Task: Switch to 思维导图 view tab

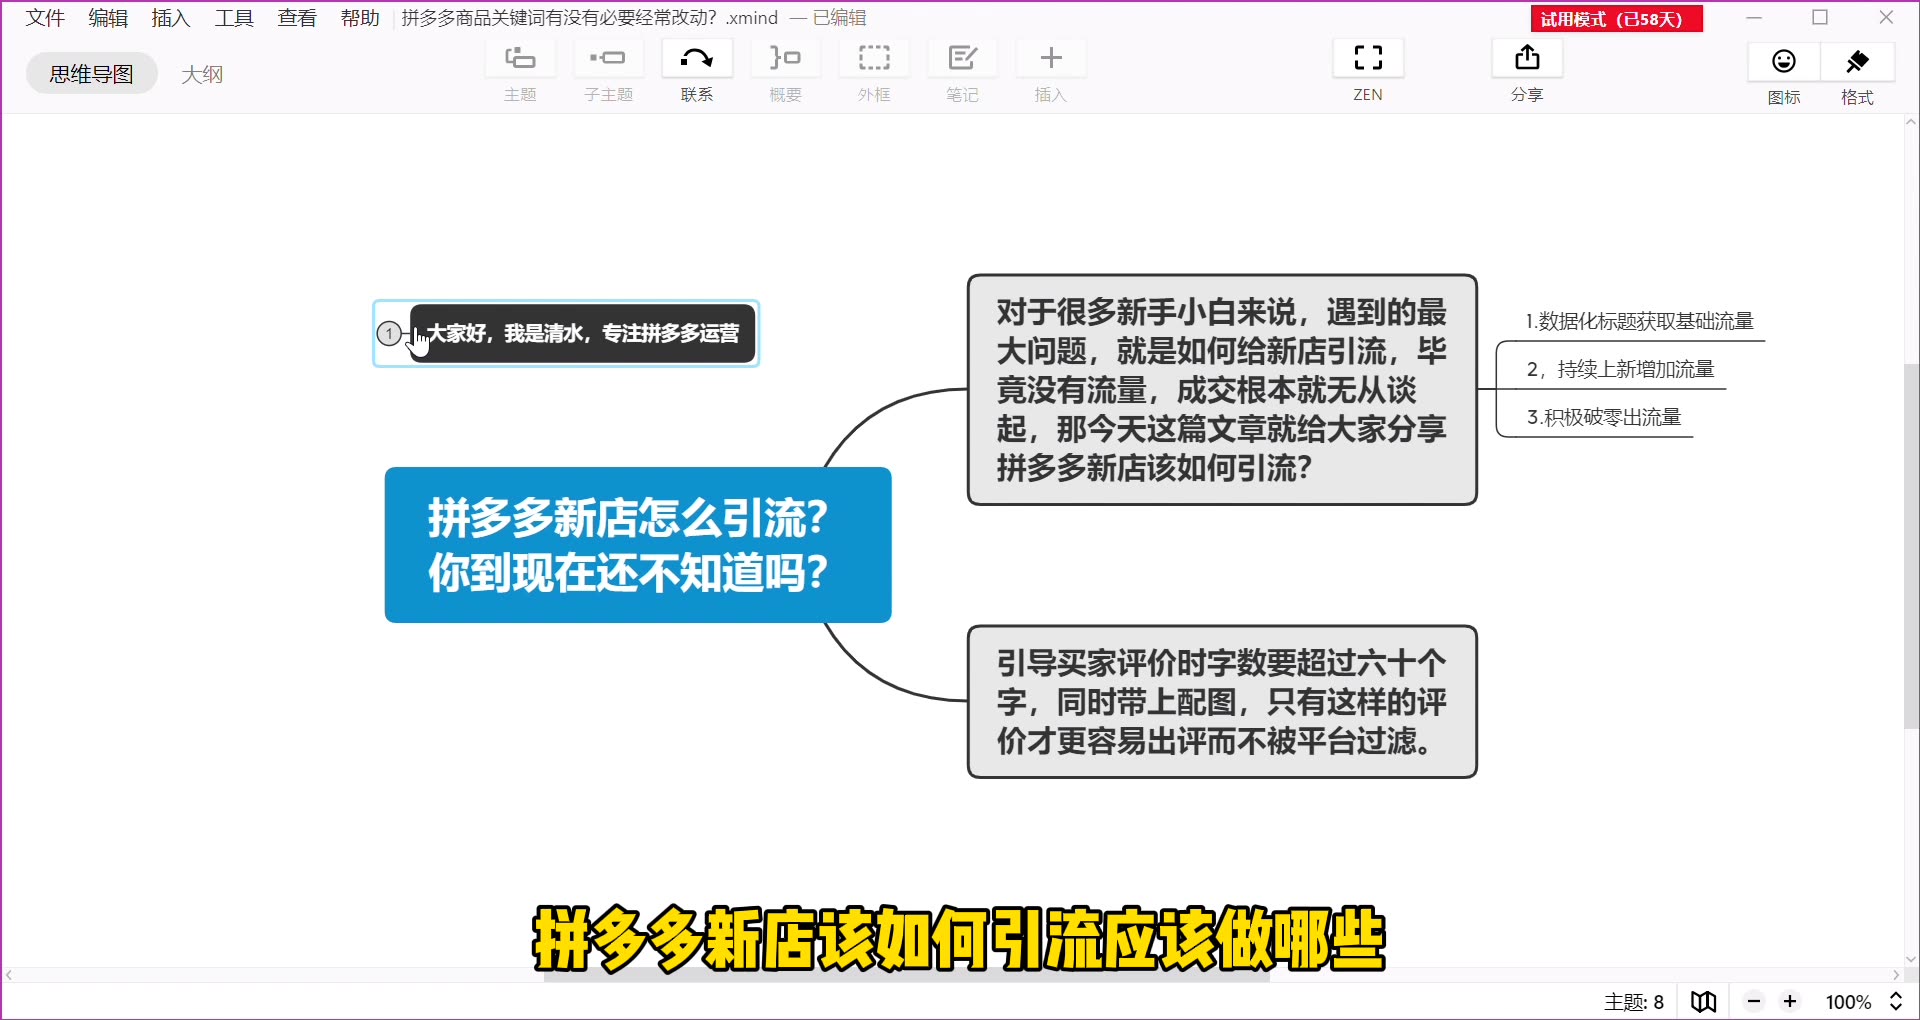Action: pos(92,74)
